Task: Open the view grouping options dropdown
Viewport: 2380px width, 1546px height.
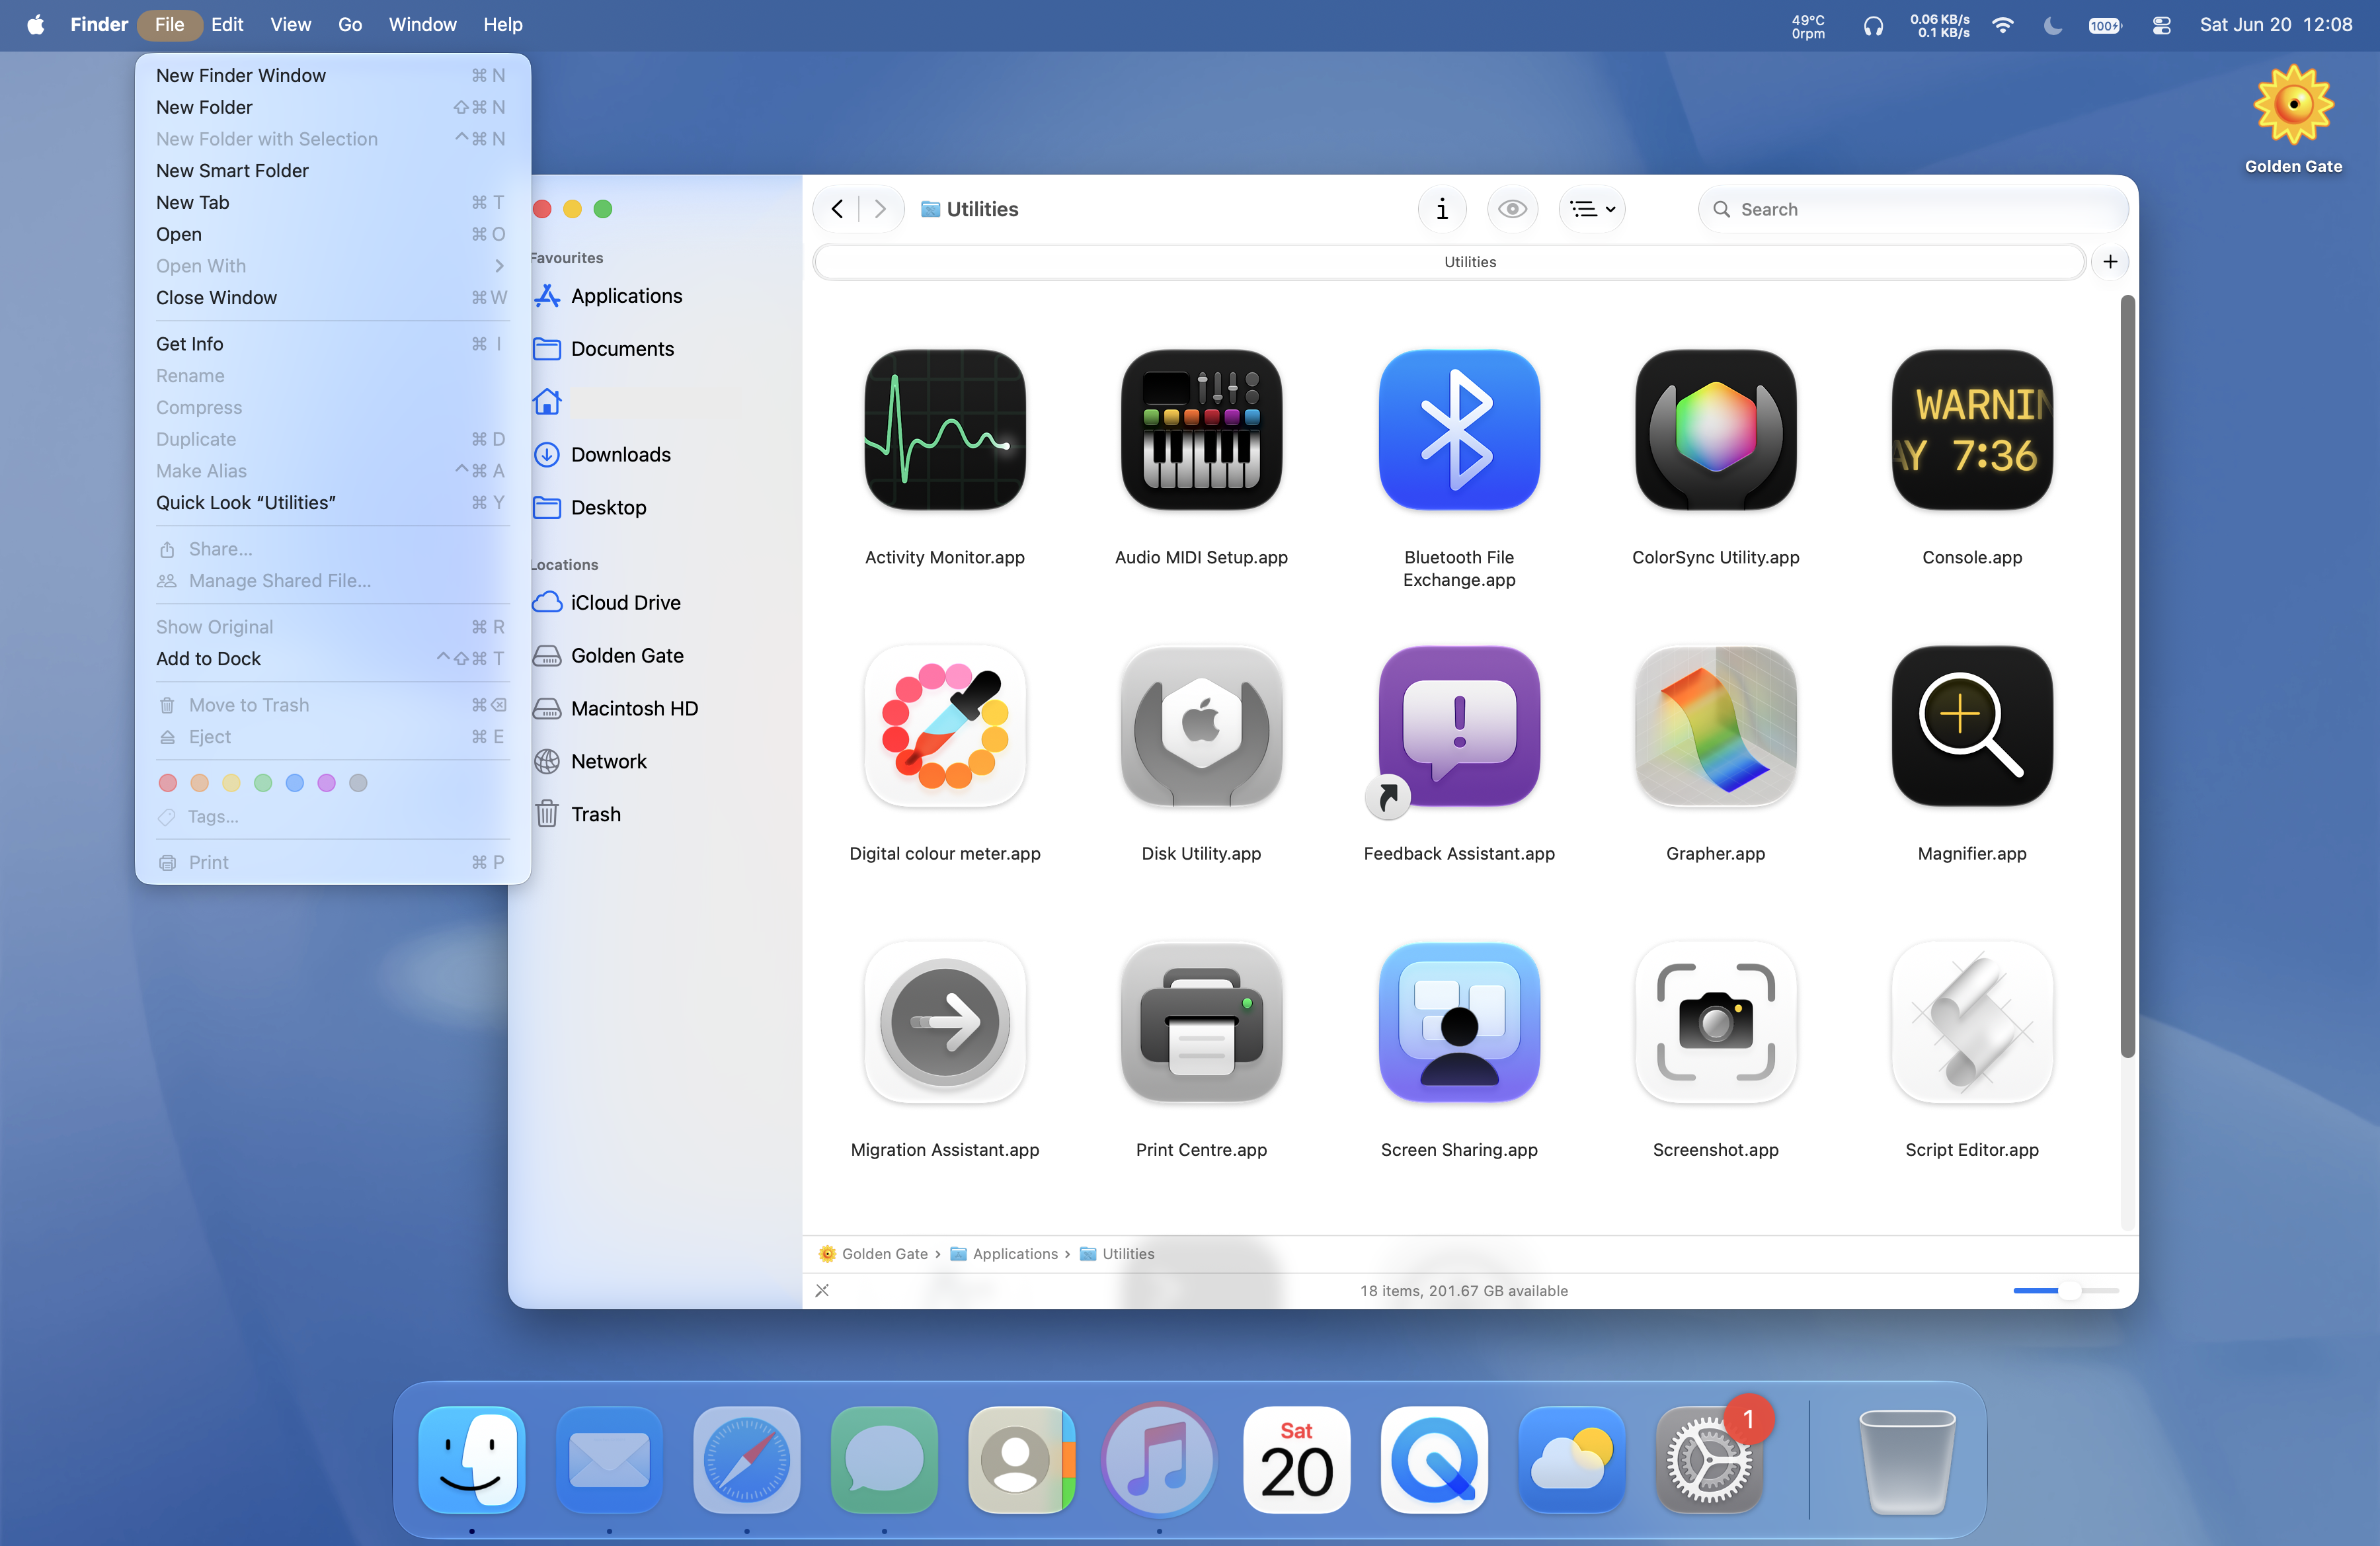Action: pos(1592,209)
